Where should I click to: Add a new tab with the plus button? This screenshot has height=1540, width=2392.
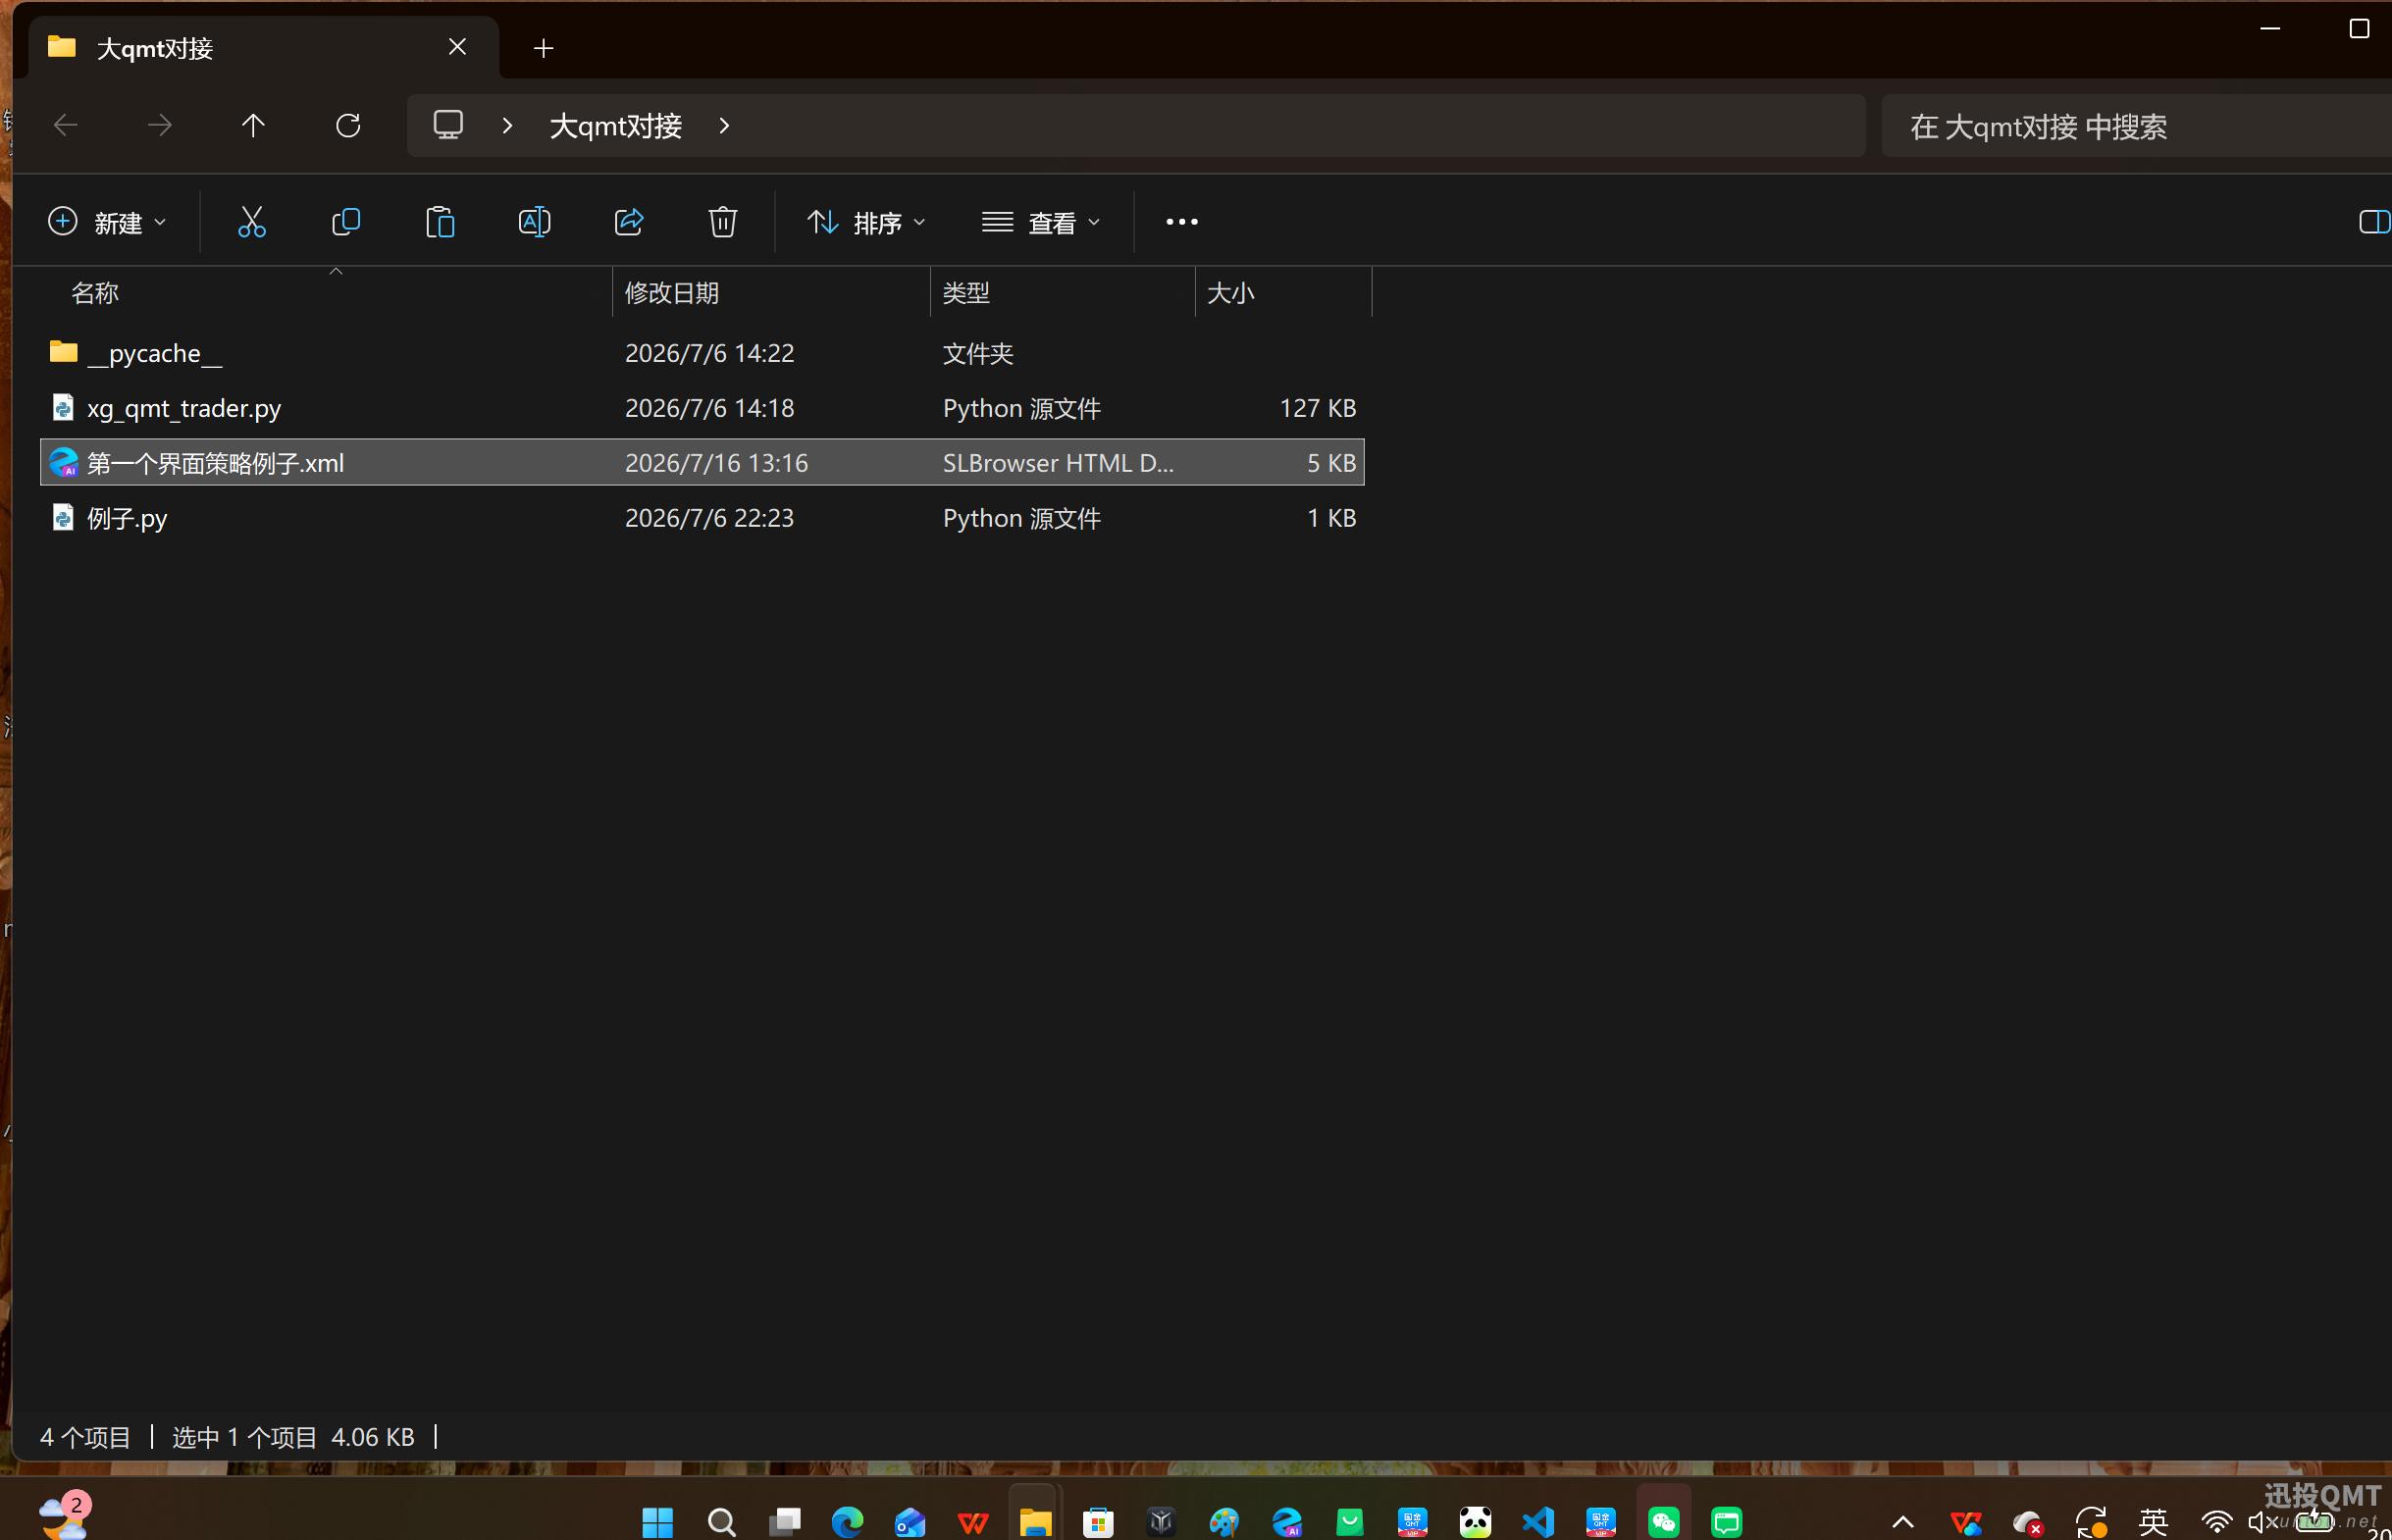(x=543, y=48)
